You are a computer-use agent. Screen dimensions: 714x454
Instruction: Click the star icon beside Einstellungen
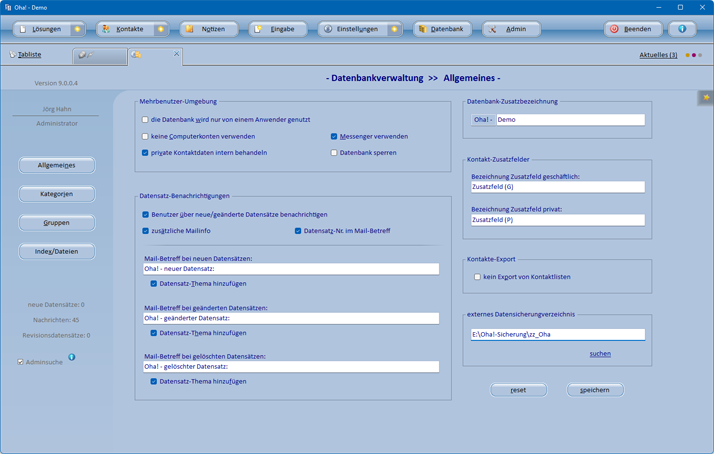[394, 29]
